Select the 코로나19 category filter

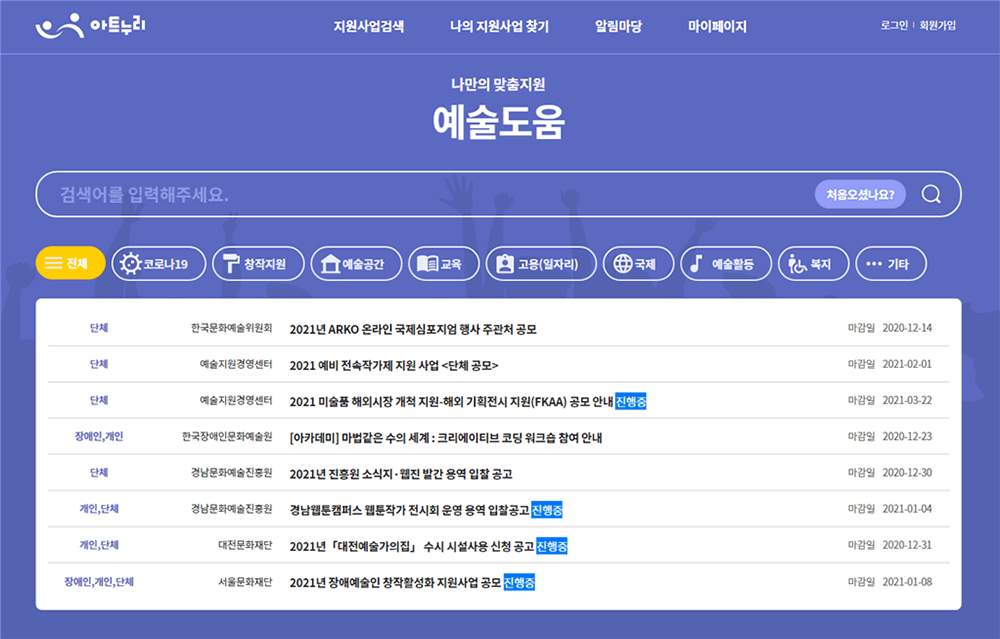[x=159, y=264]
